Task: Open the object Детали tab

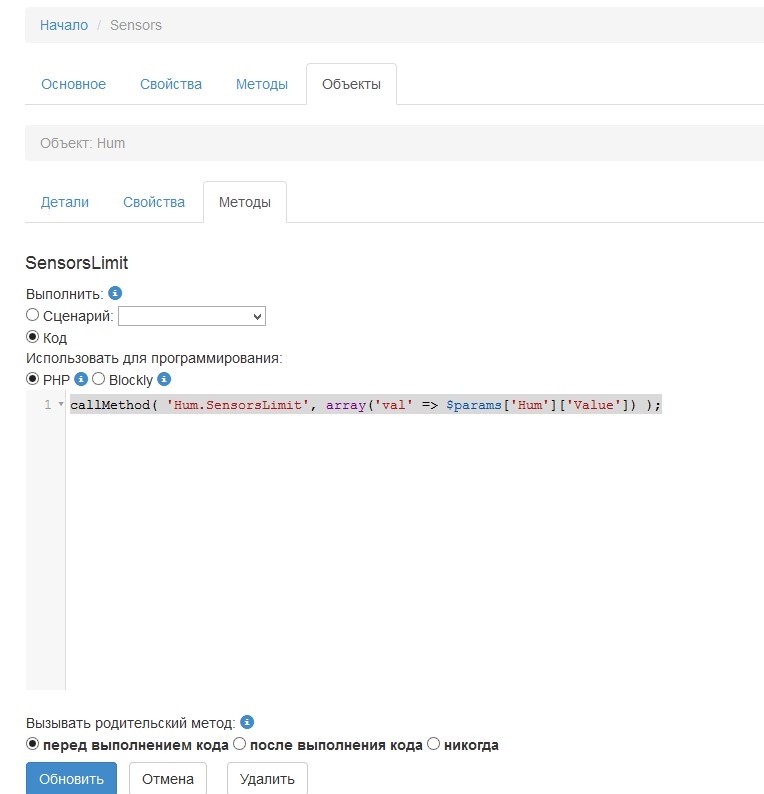Action: [x=65, y=202]
